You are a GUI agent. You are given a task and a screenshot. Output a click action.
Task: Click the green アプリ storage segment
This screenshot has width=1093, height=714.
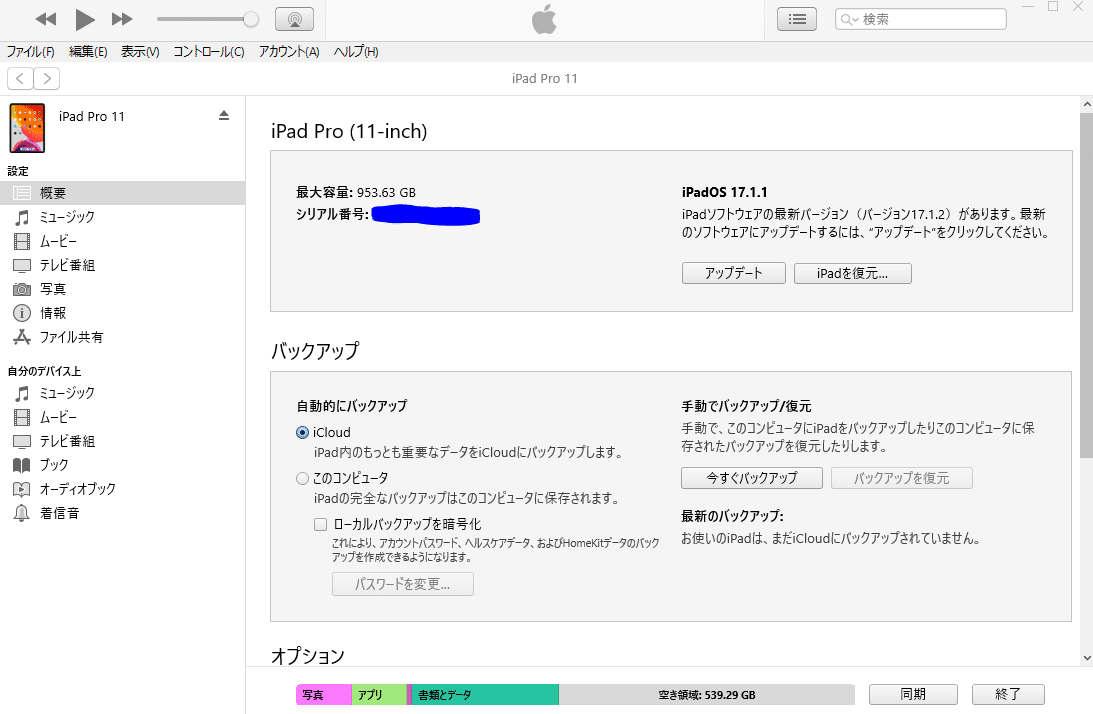click(379, 694)
